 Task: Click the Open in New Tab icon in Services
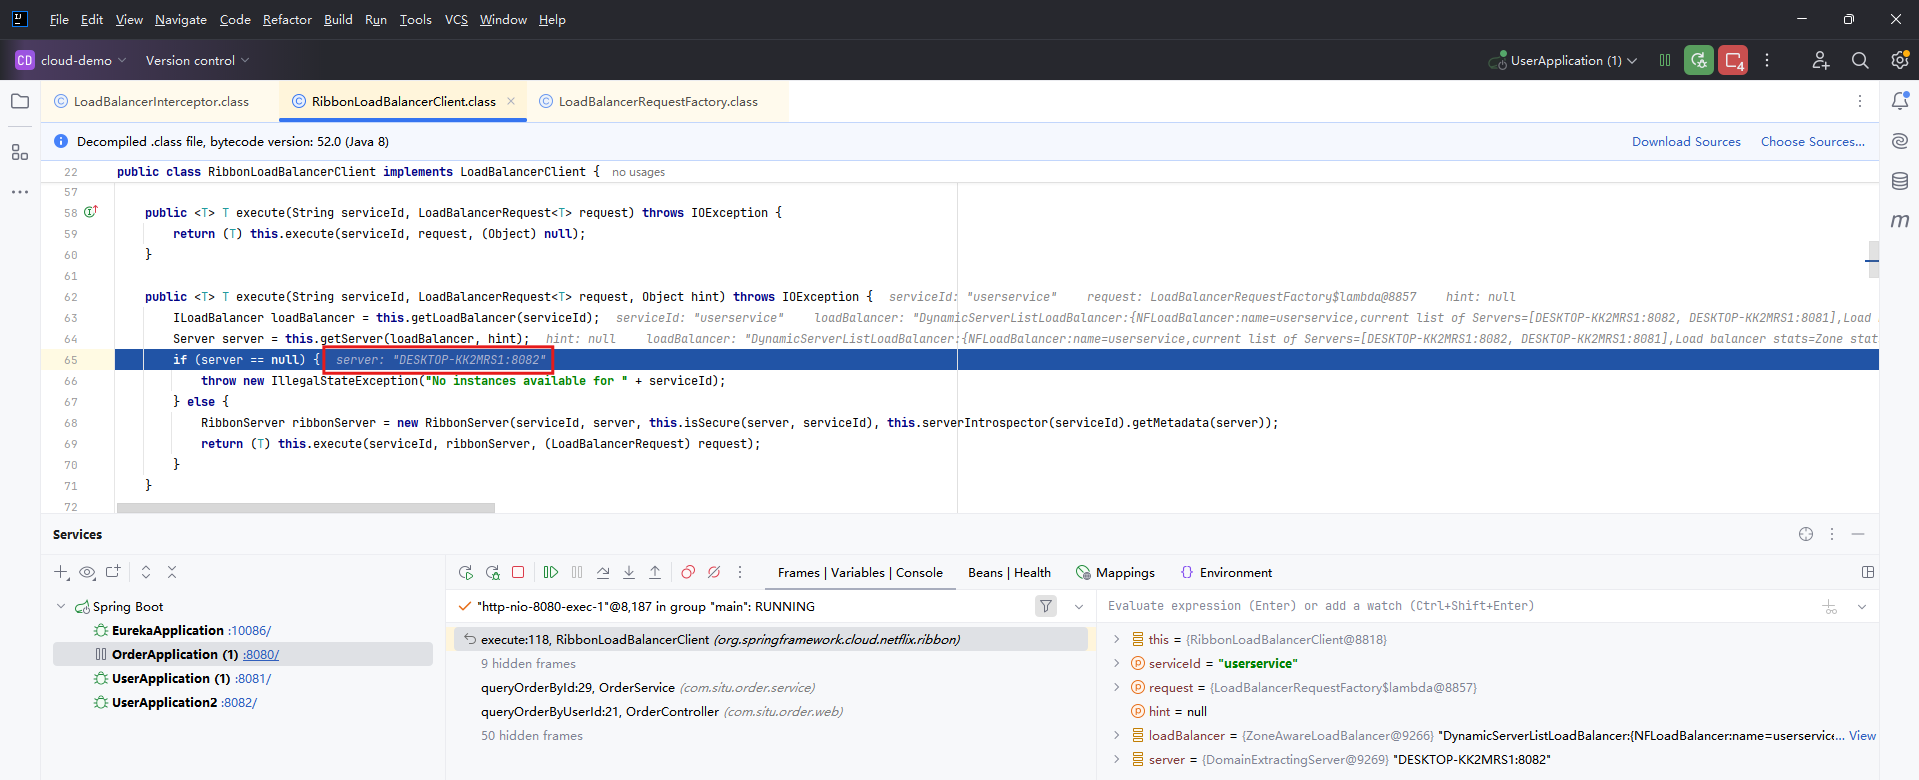point(113,572)
